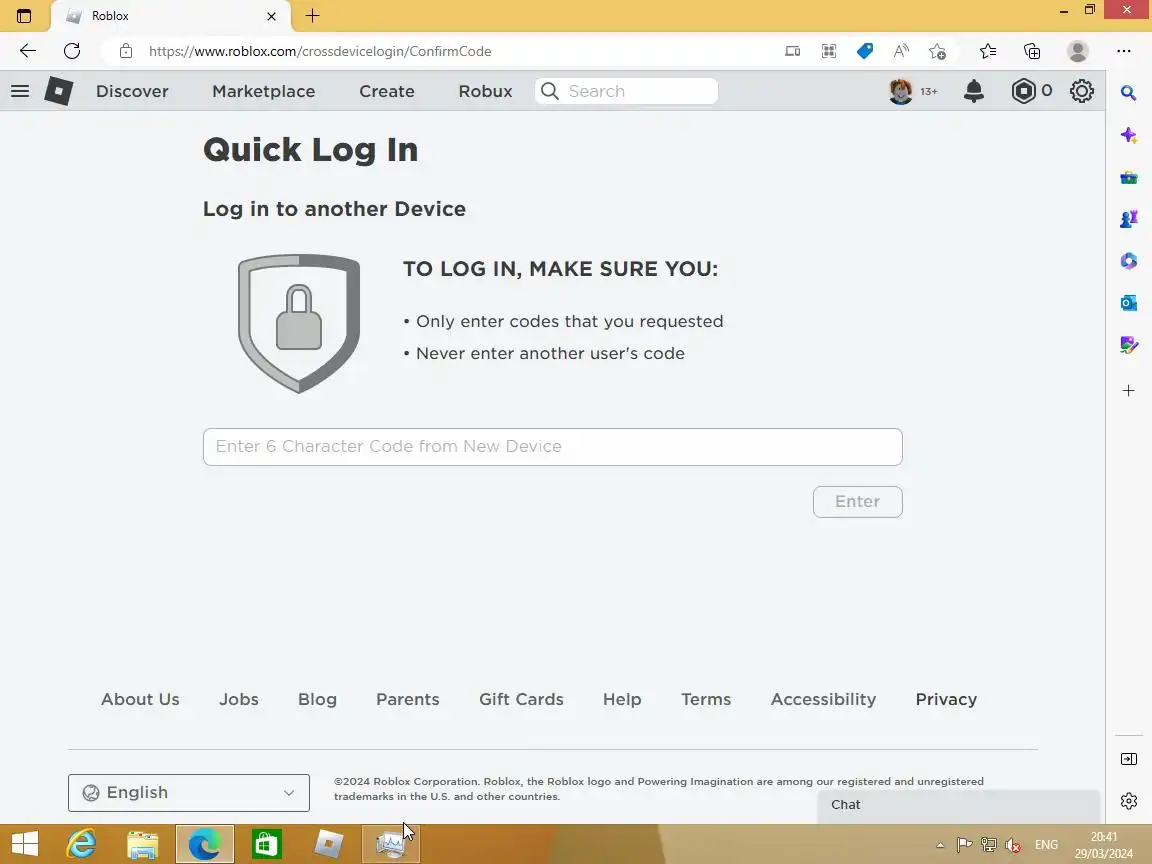Open Edge sidebar search icon
The width and height of the screenshot is (1152, 864).
click(x=1128, y=93)
